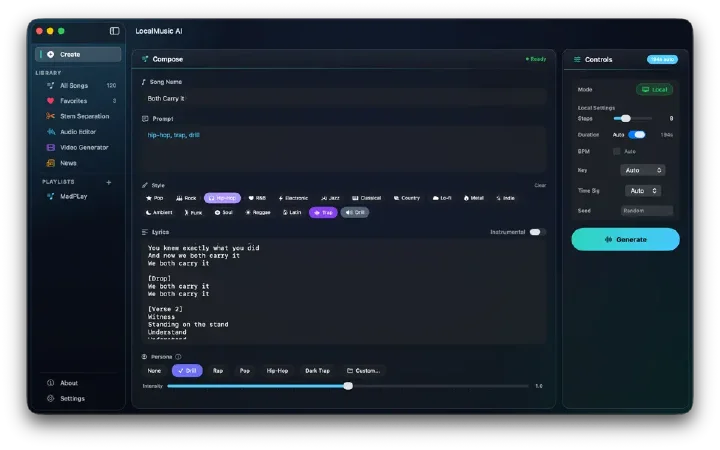
Task: Click the Seed Random field
Action: [647, 211]
